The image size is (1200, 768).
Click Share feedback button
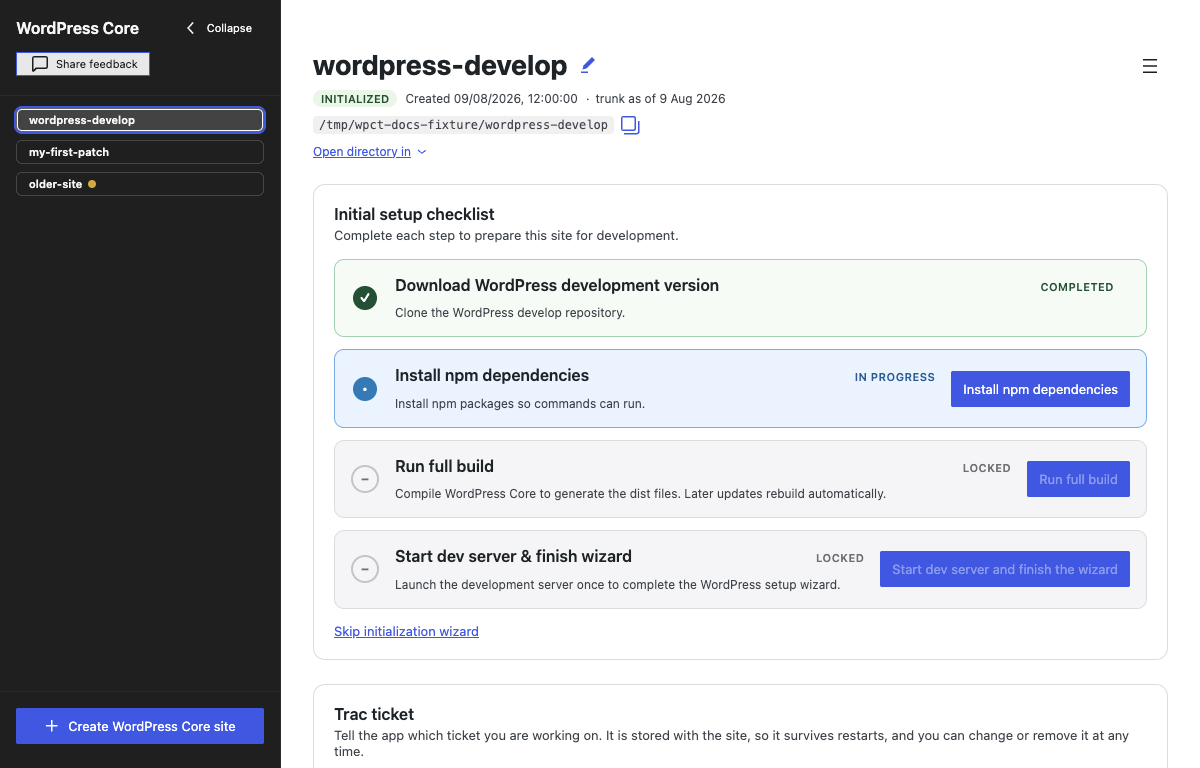[x=83, y=64]
